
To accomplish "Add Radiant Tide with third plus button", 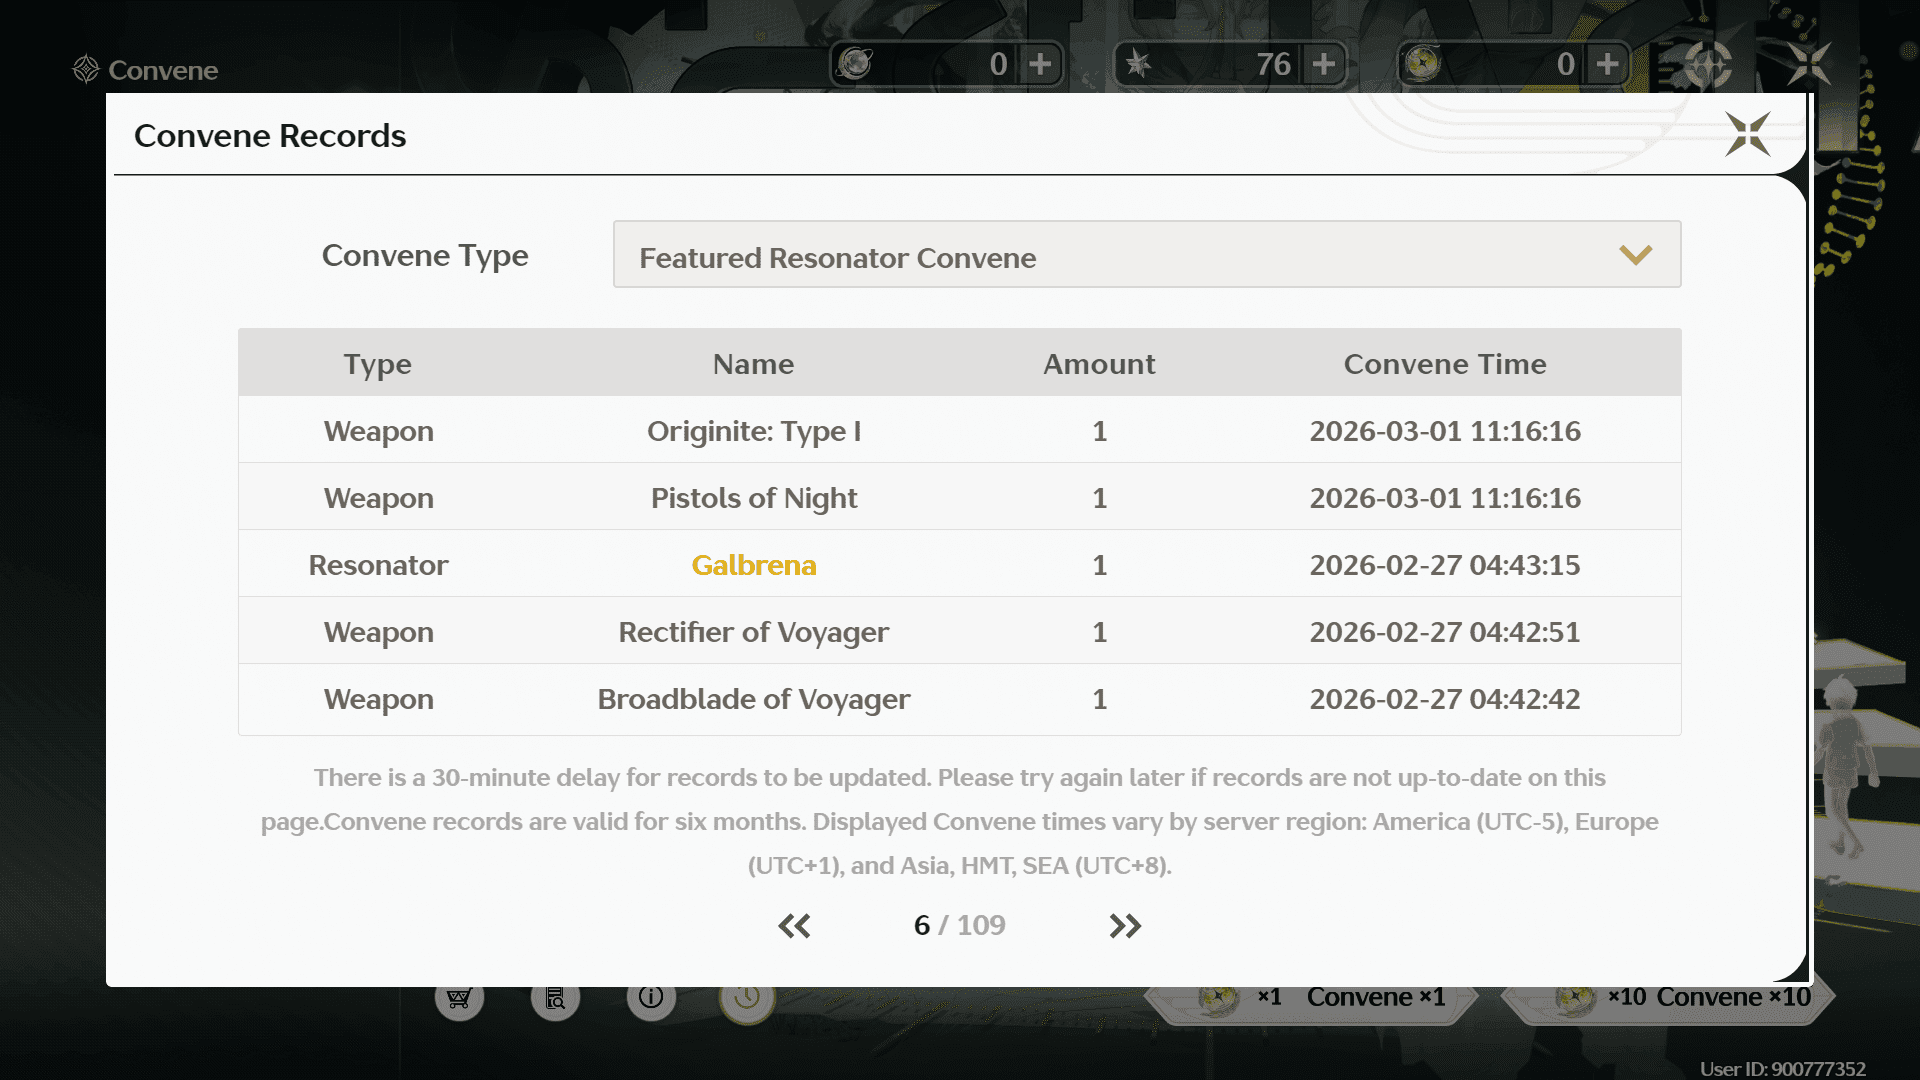I will tap(1607, 64).
